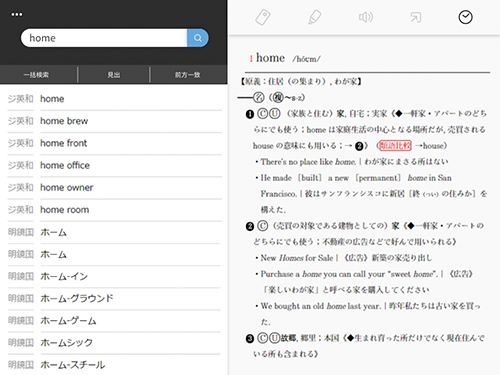This screenshot has width=500, height=375.
Task: Switch to the 一括検索 tab
Action: point(36,75)
